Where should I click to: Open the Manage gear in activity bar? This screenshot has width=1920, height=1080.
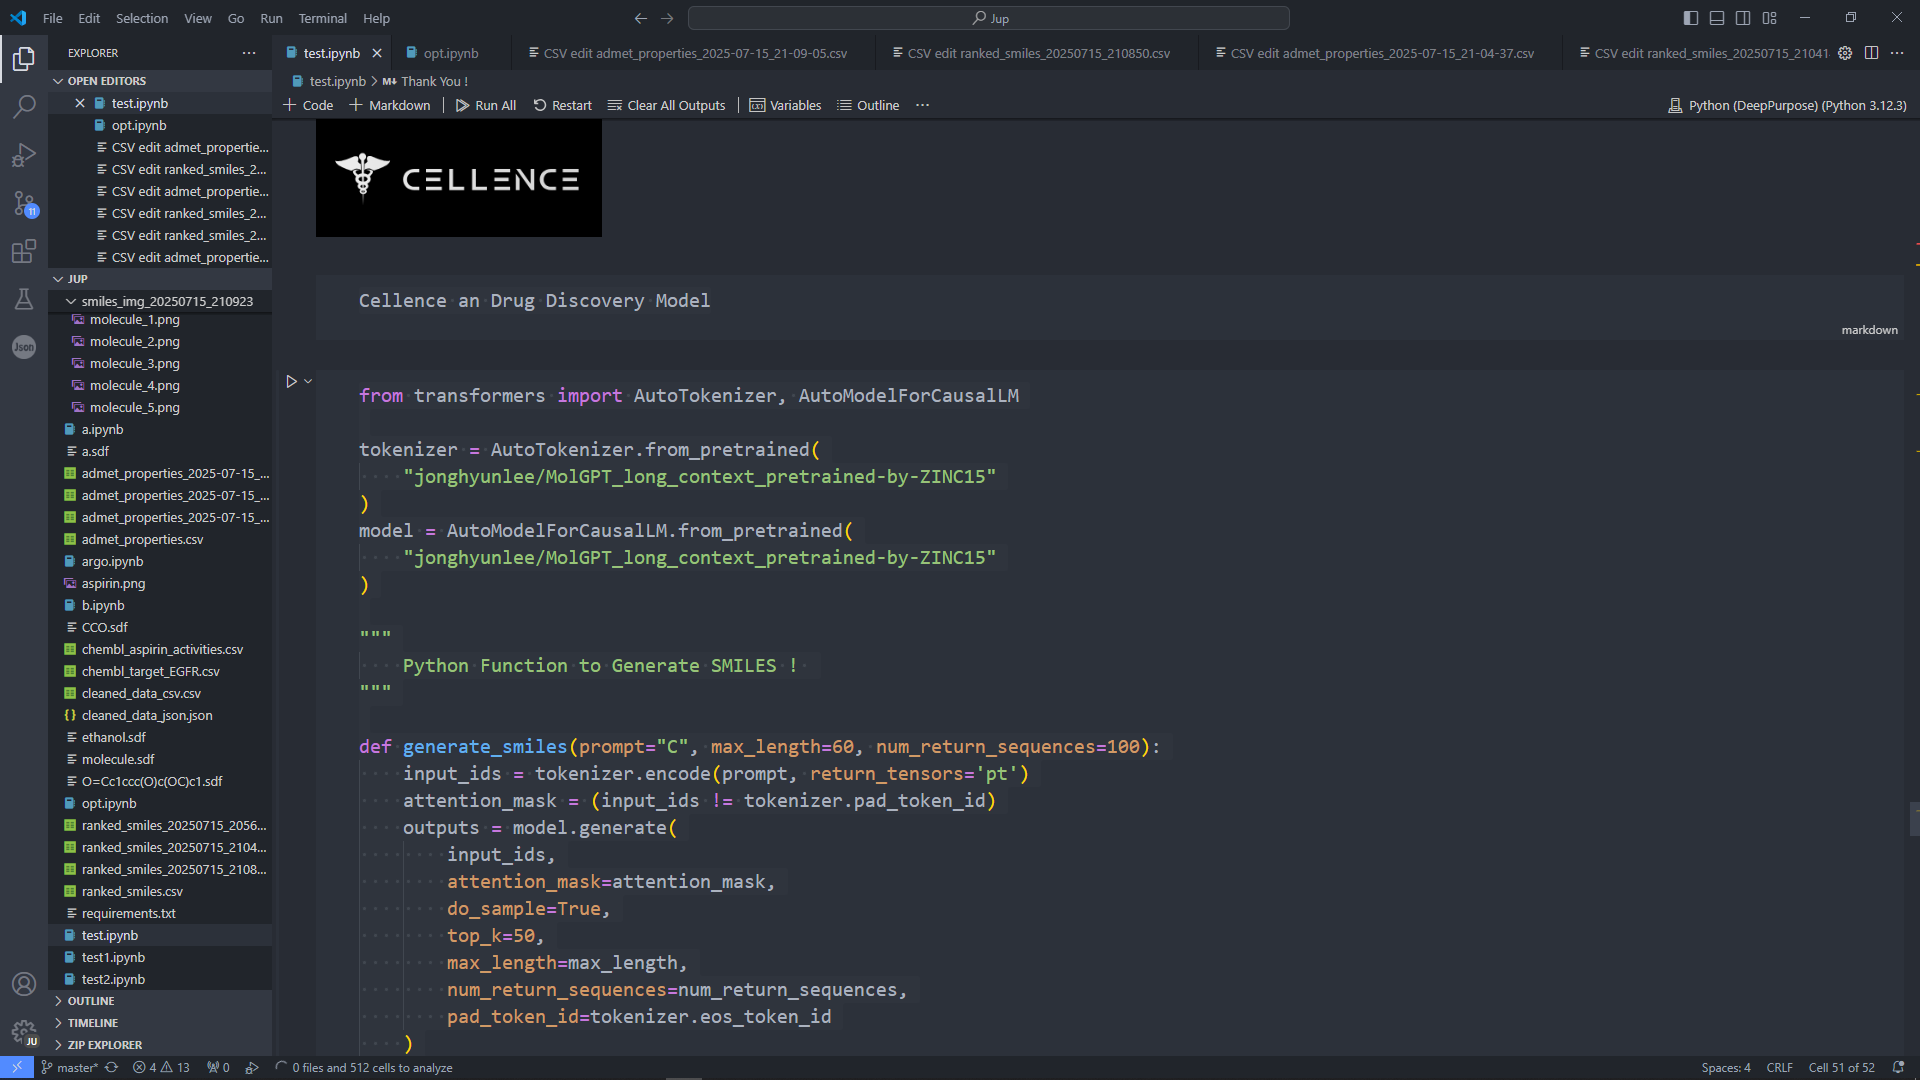point(24,1031)
